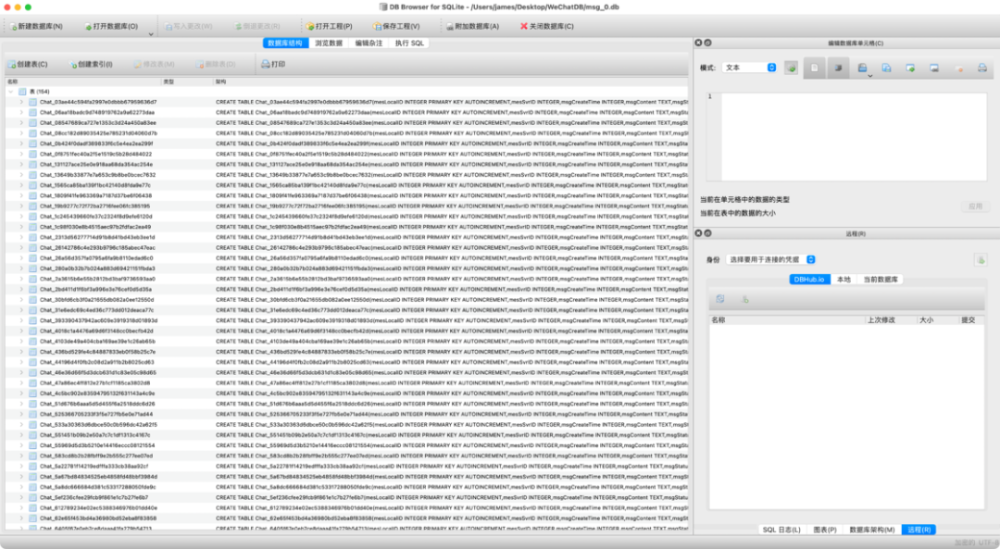Switch to the 浏览数据 tab
The width and height of the screenshot is (1000, 549).
pos(329,43)
